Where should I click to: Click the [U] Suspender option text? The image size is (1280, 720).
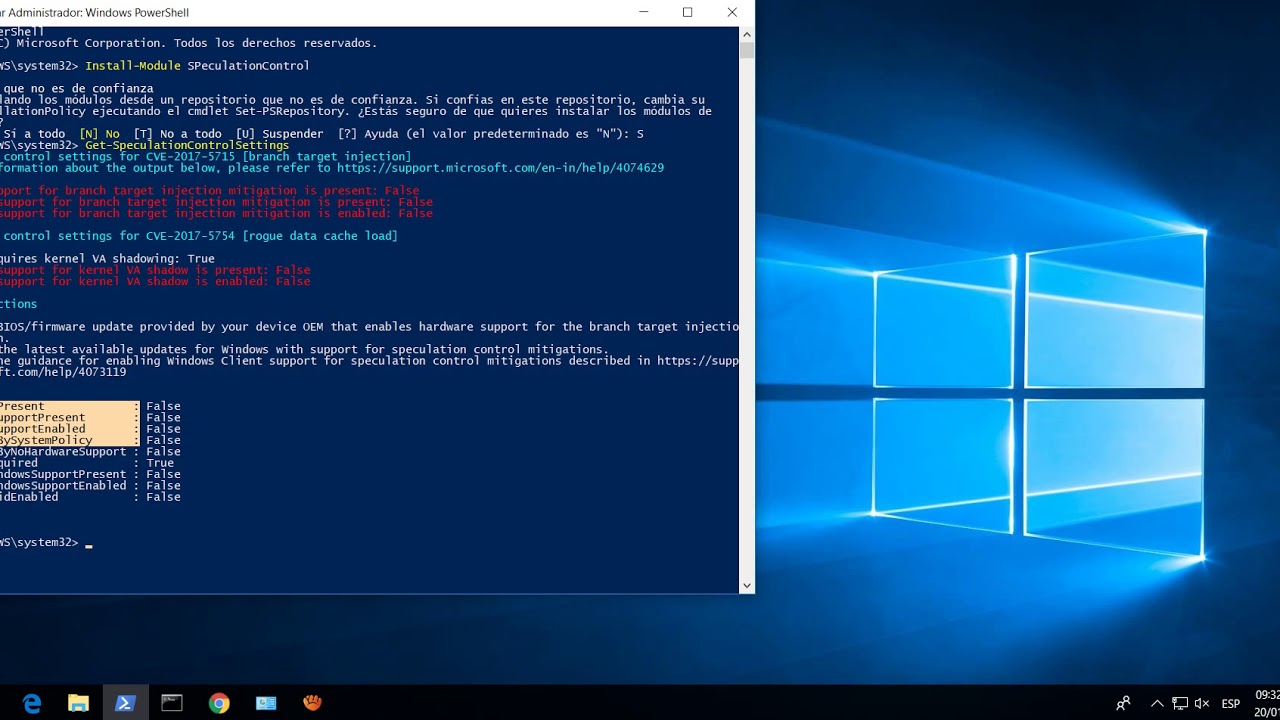[x=280, y=134]
